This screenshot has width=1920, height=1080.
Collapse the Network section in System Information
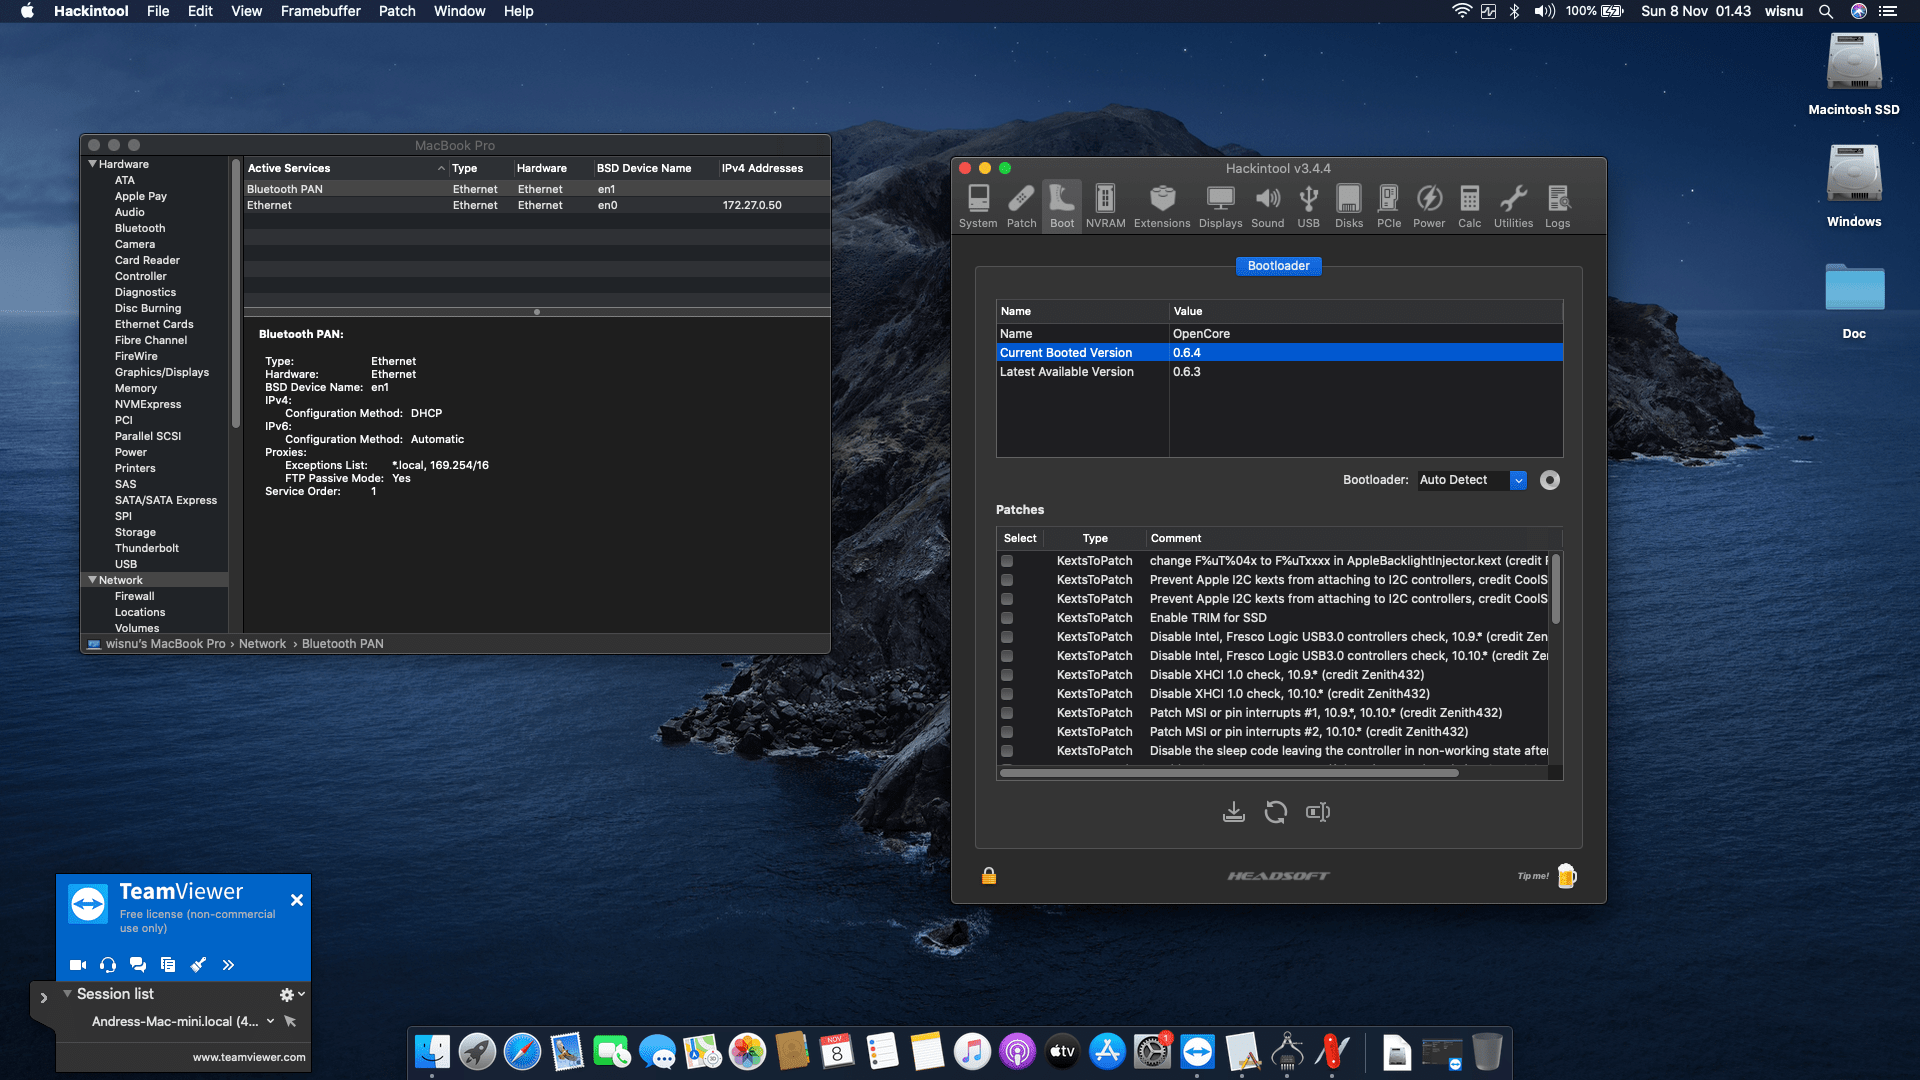(x=92, y=580)
